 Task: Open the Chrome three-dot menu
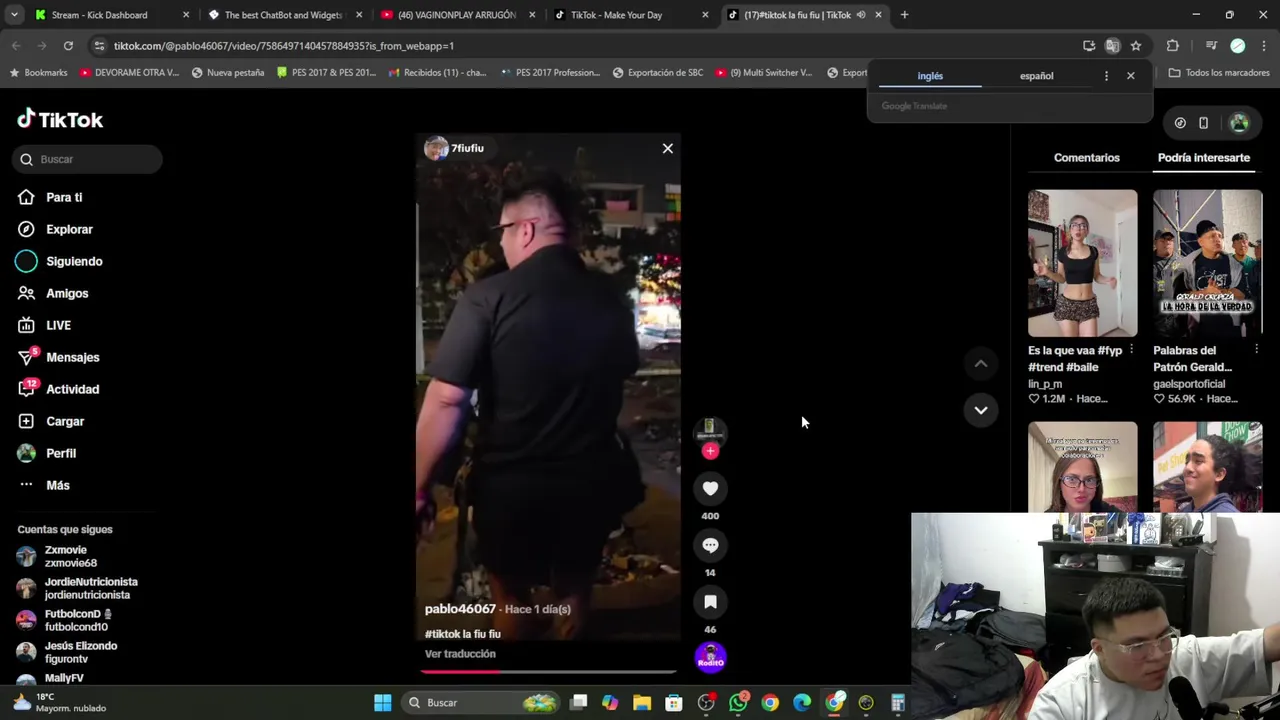click(x=1264, y=46)
